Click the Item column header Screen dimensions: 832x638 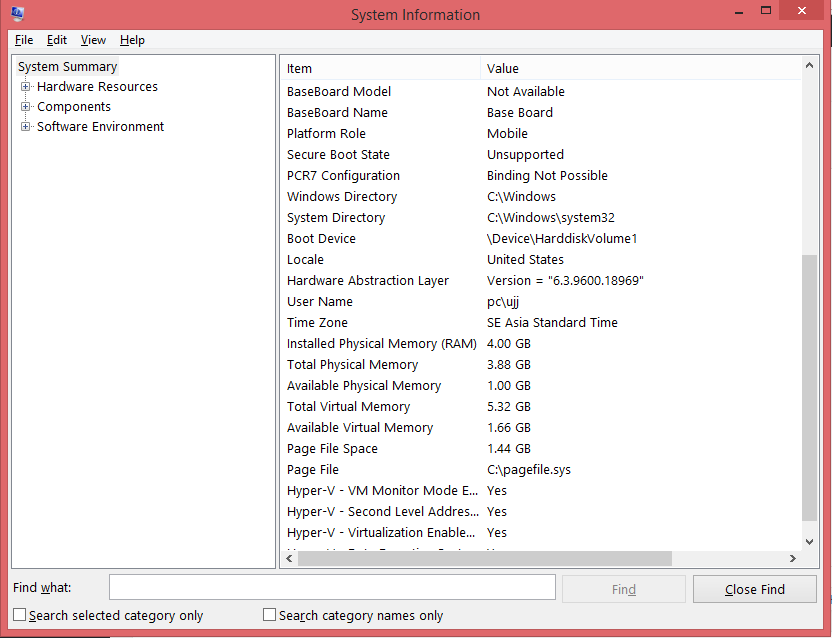coord(380,68)
